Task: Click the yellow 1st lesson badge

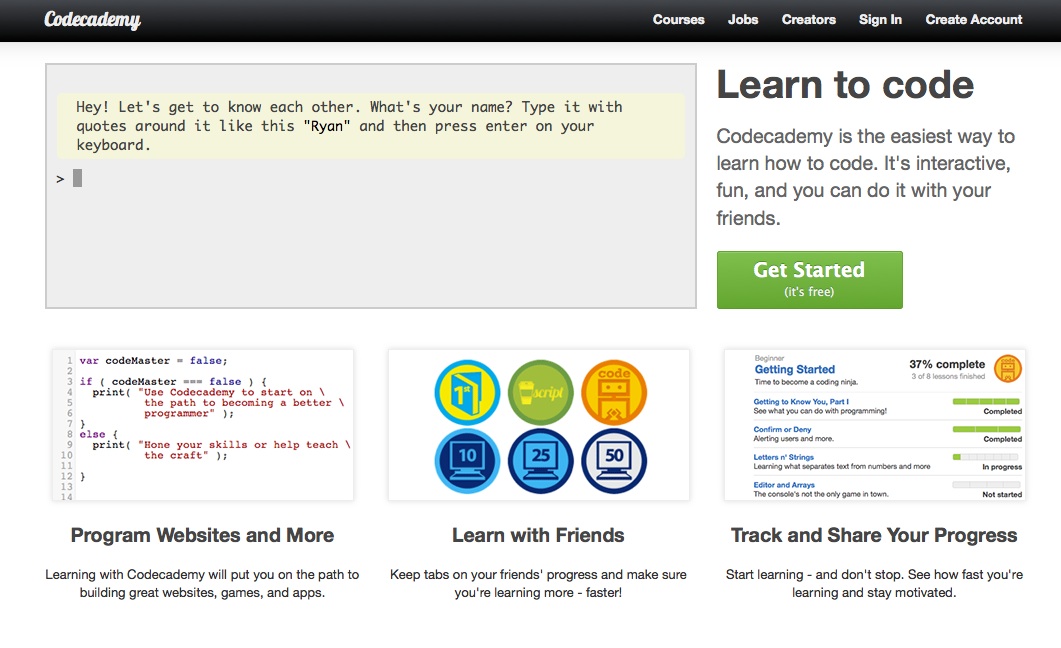Action: 467,392
